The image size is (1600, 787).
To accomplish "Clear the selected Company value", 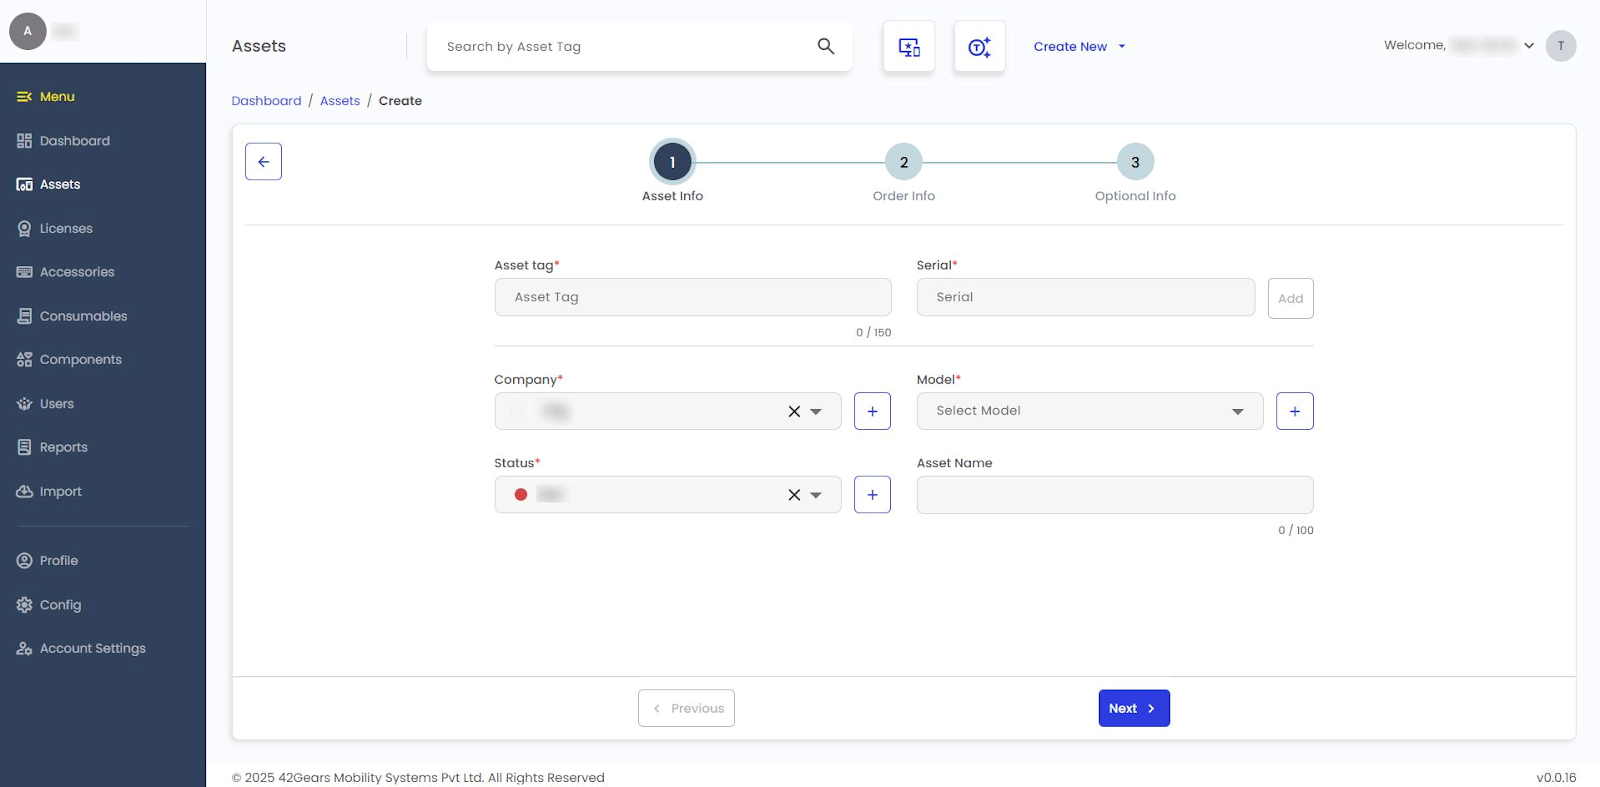I will coord(794,411).
